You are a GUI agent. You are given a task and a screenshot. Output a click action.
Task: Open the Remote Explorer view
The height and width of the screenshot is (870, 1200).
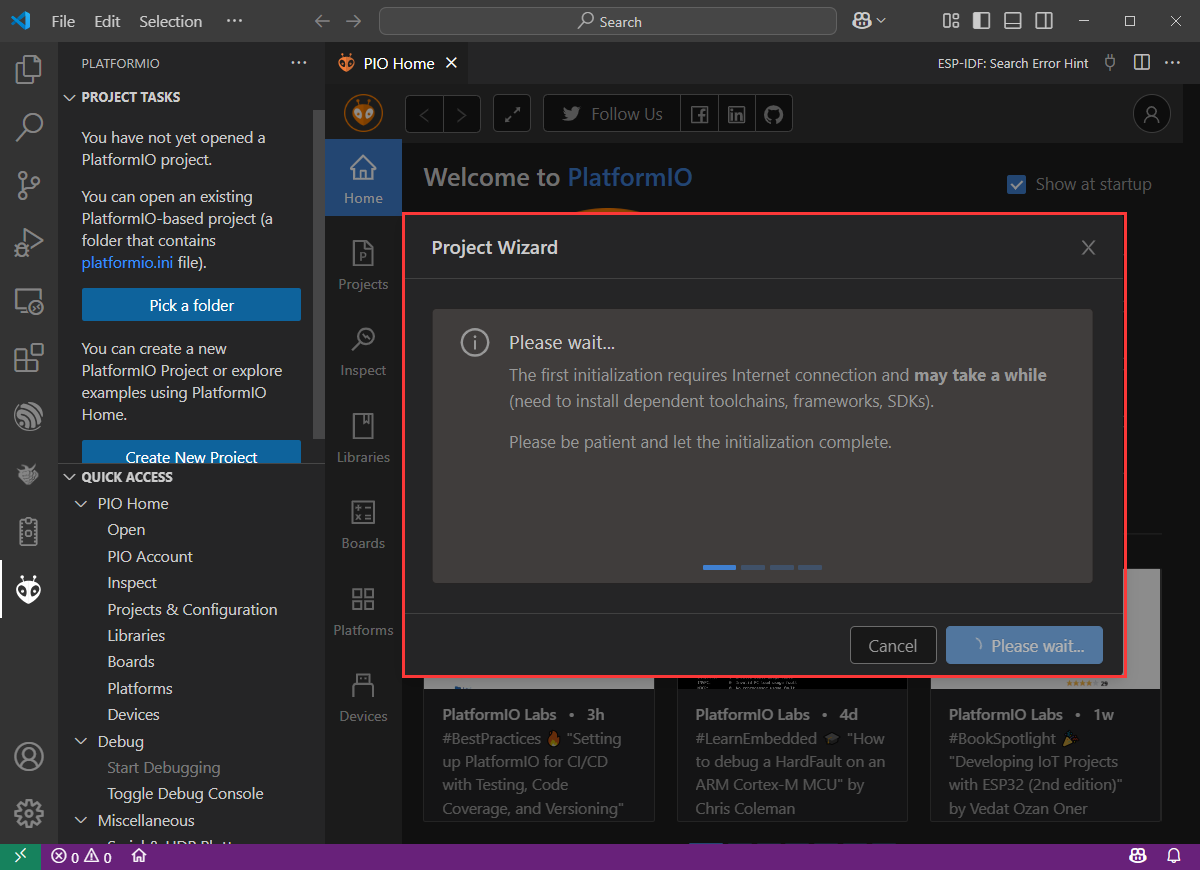29,301
